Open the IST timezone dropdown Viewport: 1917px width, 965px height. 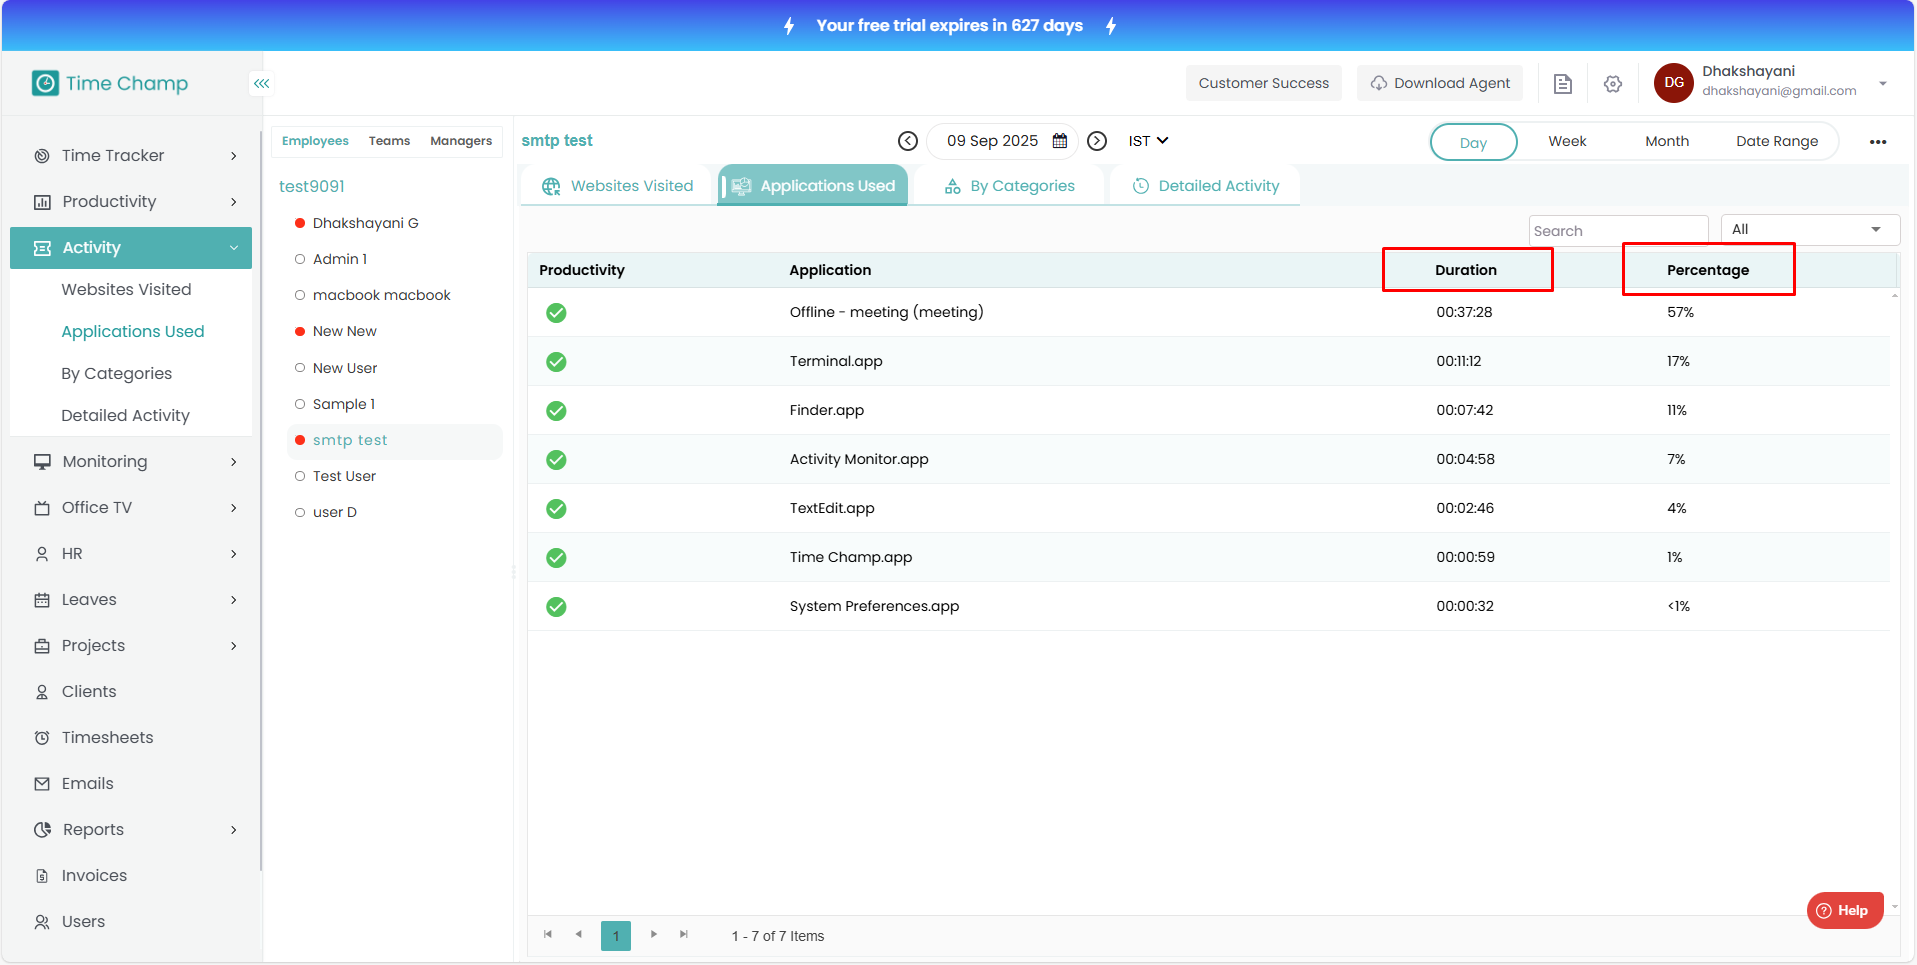click(x=1148, y=141)
